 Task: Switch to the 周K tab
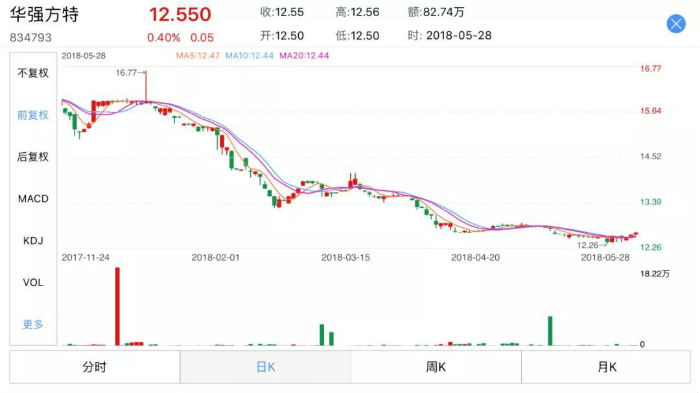[x=436, y=367]
